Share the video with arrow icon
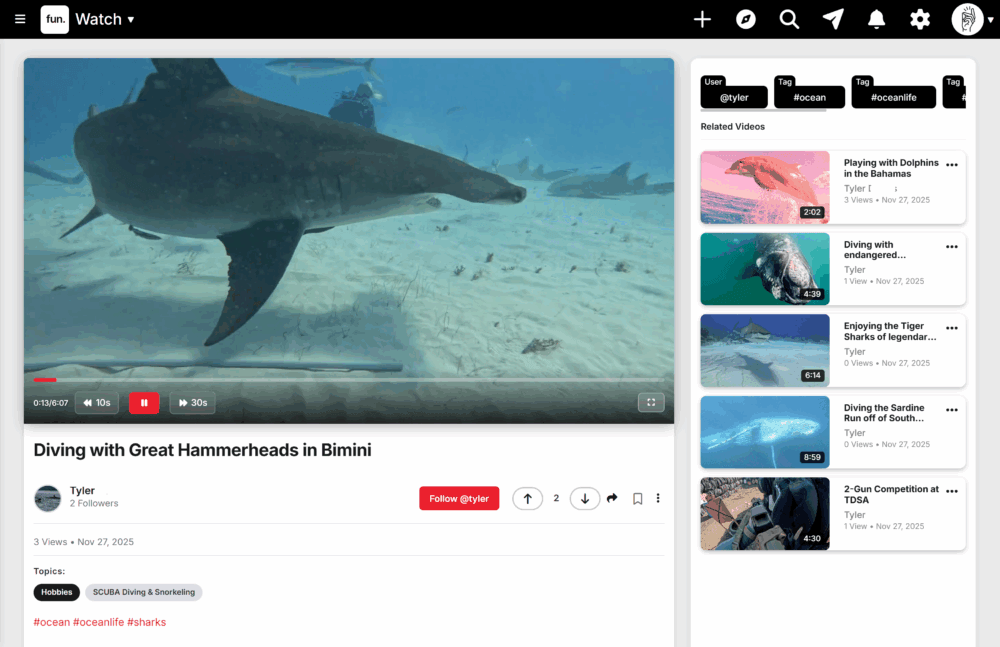The height and width of the screenshot is (647, 1000). [x=612, y=498]
